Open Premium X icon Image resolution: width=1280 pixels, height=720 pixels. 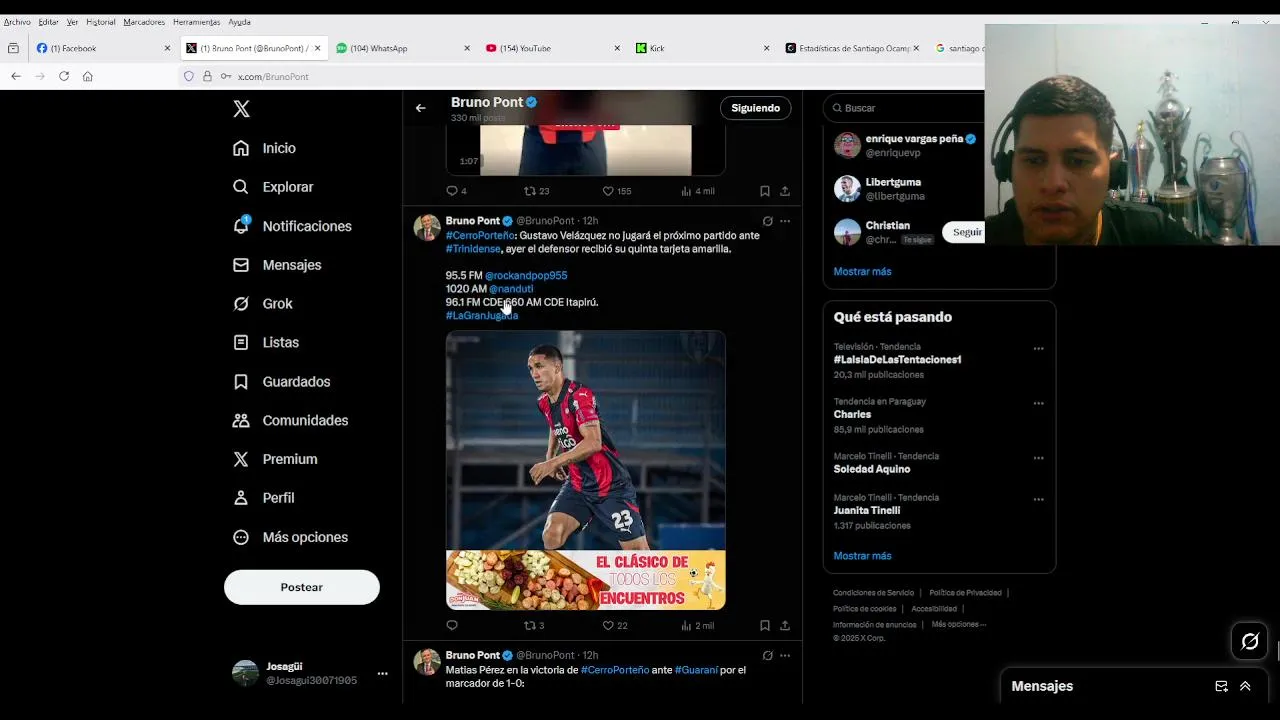click(241, 459)
